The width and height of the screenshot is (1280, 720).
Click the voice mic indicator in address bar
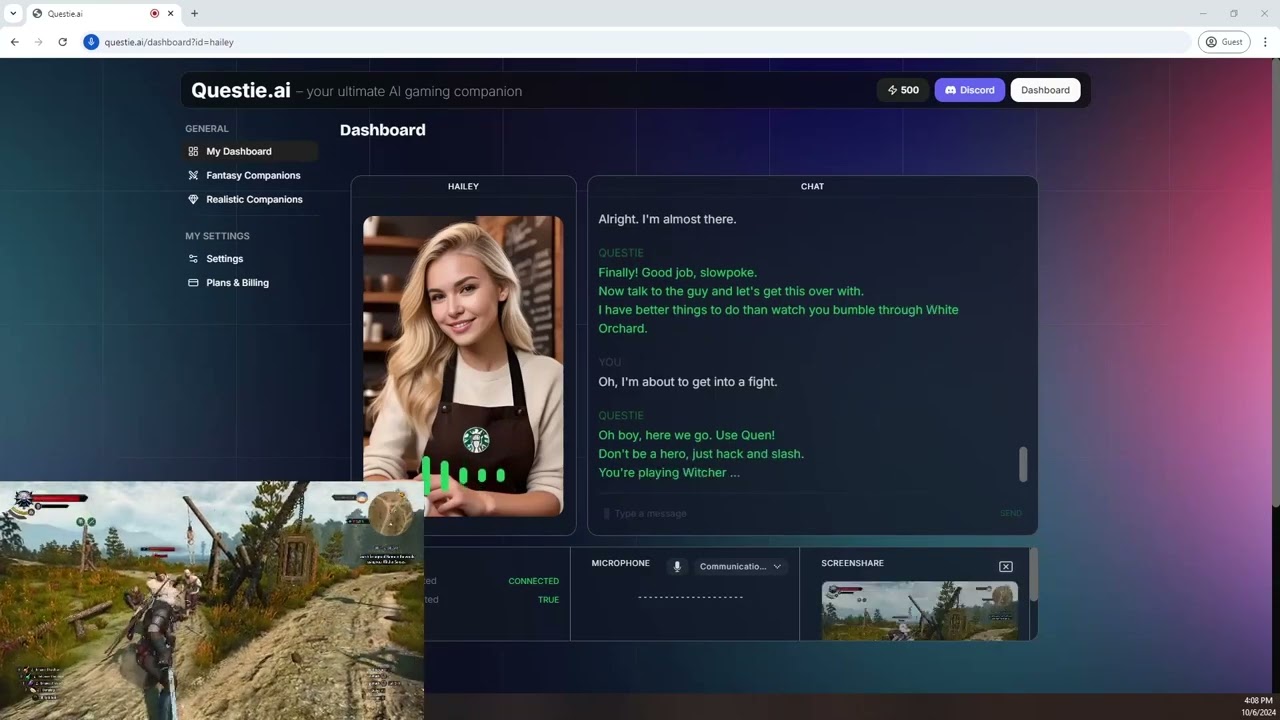(x=91, y=42)
